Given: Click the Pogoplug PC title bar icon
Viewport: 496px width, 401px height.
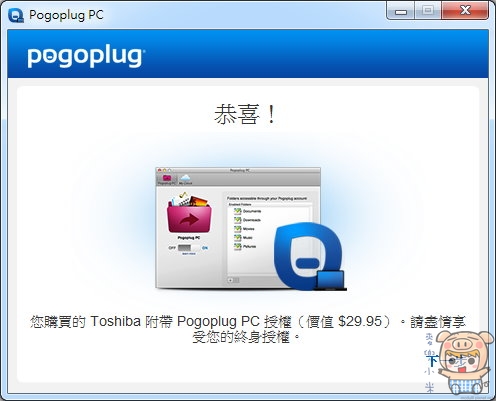Looking at the screenshot, I should pyautogui.click(x=16, y=15).
